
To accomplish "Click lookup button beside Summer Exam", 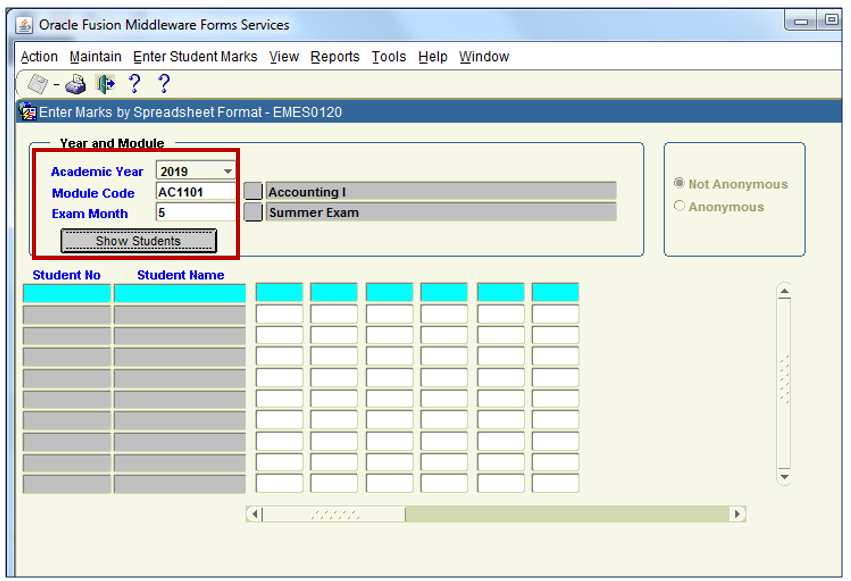I will tap(253, 213).
